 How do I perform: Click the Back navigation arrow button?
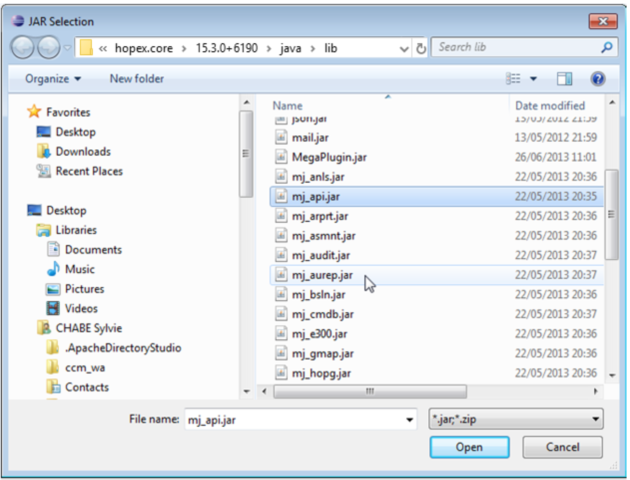[24, 47]
